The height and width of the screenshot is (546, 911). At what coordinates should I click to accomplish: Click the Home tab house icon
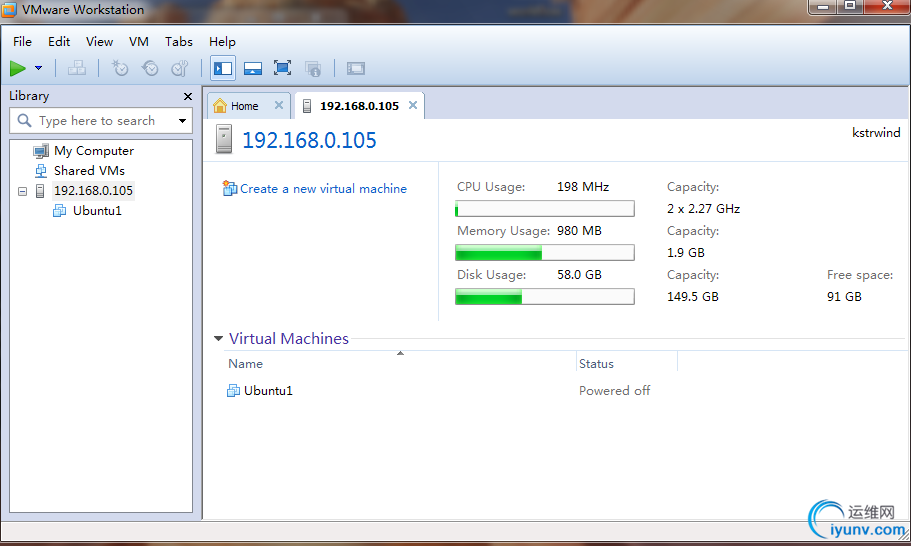tap(220, 106)
